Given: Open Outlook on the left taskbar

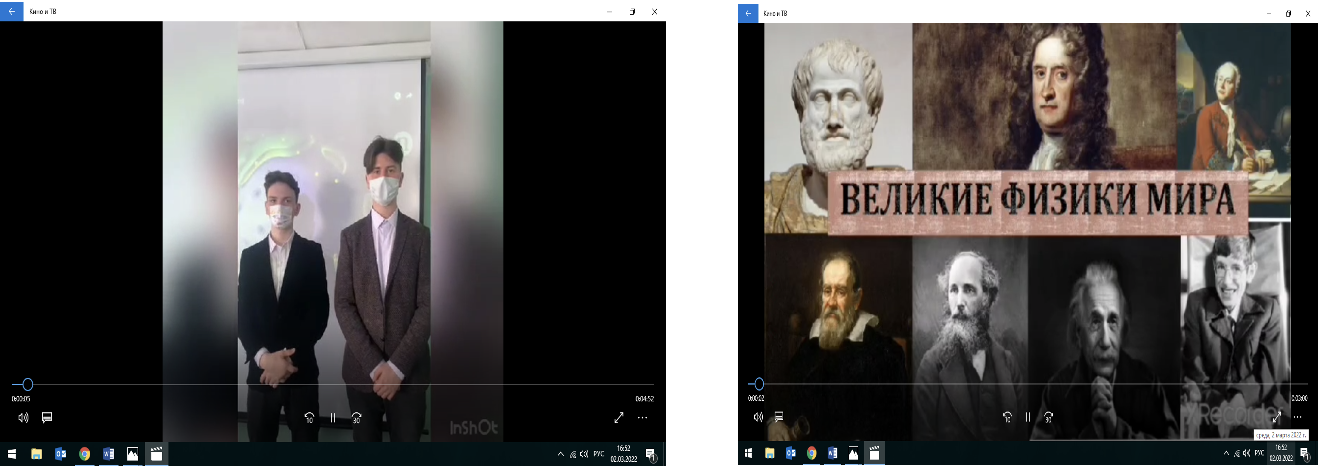Looking at the screenshot, I should [61, 454].
